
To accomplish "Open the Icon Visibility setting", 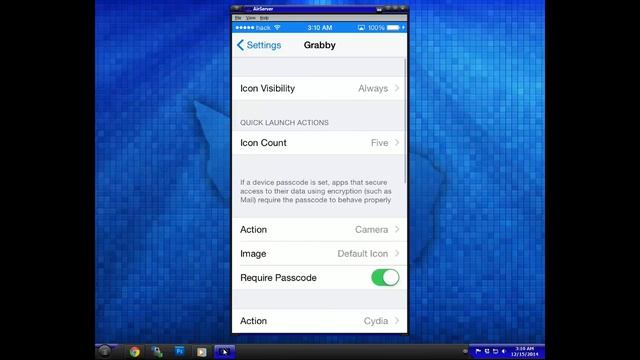I will point(319,88).
